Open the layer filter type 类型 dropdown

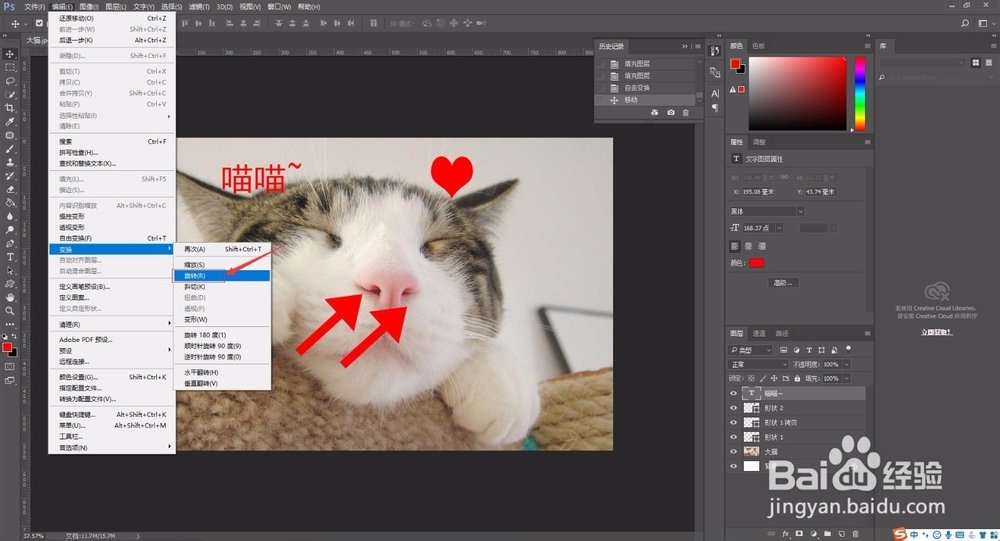click(751, 350)
